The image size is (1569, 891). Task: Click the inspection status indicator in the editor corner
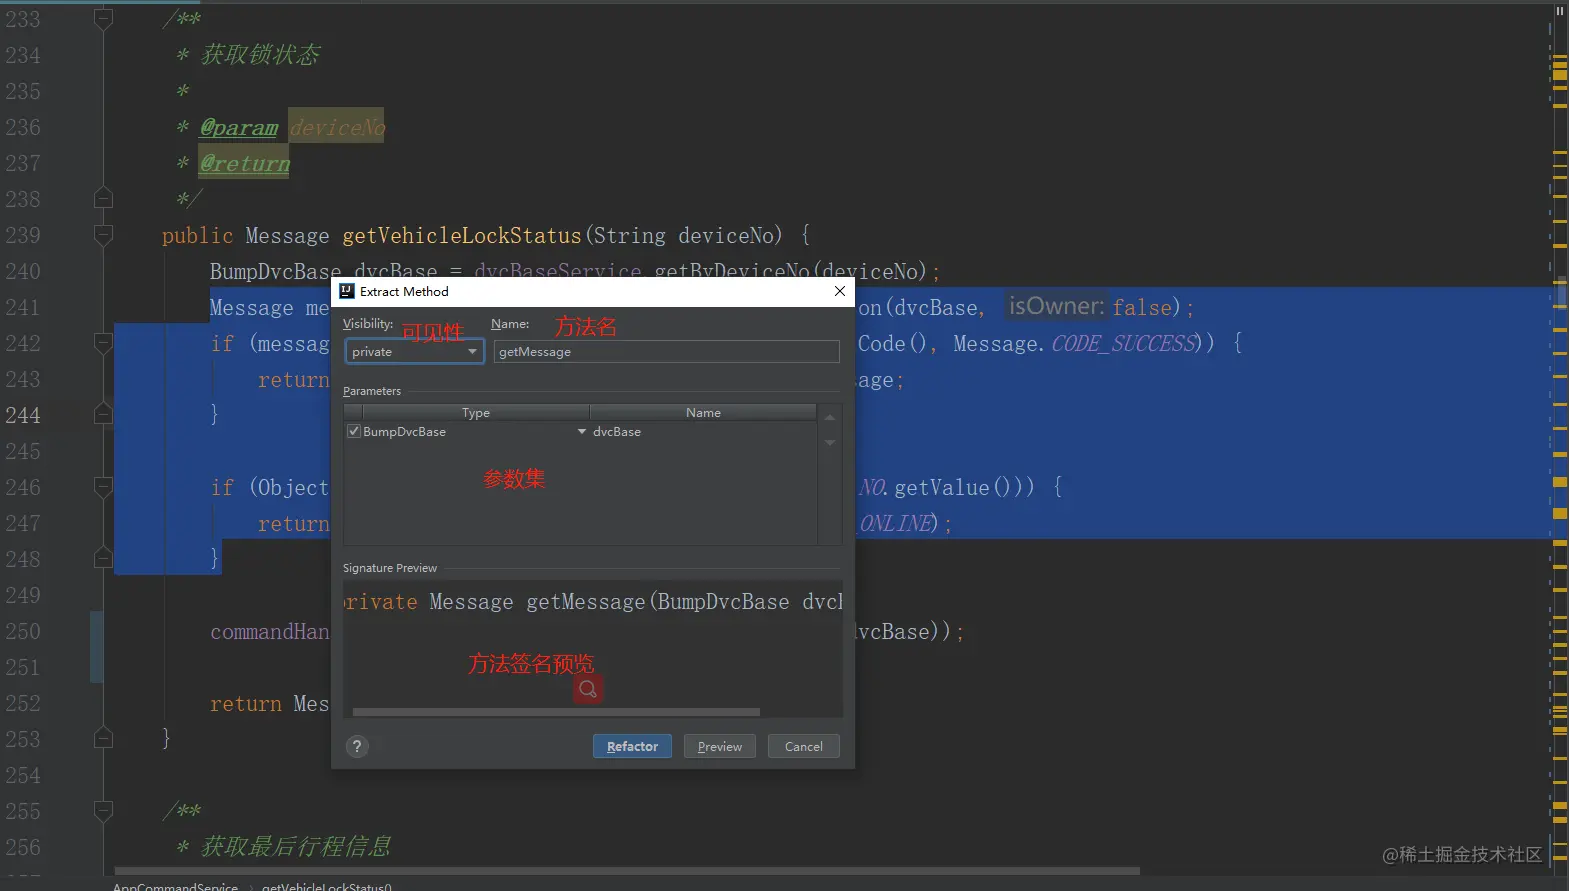[x=1559, y=11]
